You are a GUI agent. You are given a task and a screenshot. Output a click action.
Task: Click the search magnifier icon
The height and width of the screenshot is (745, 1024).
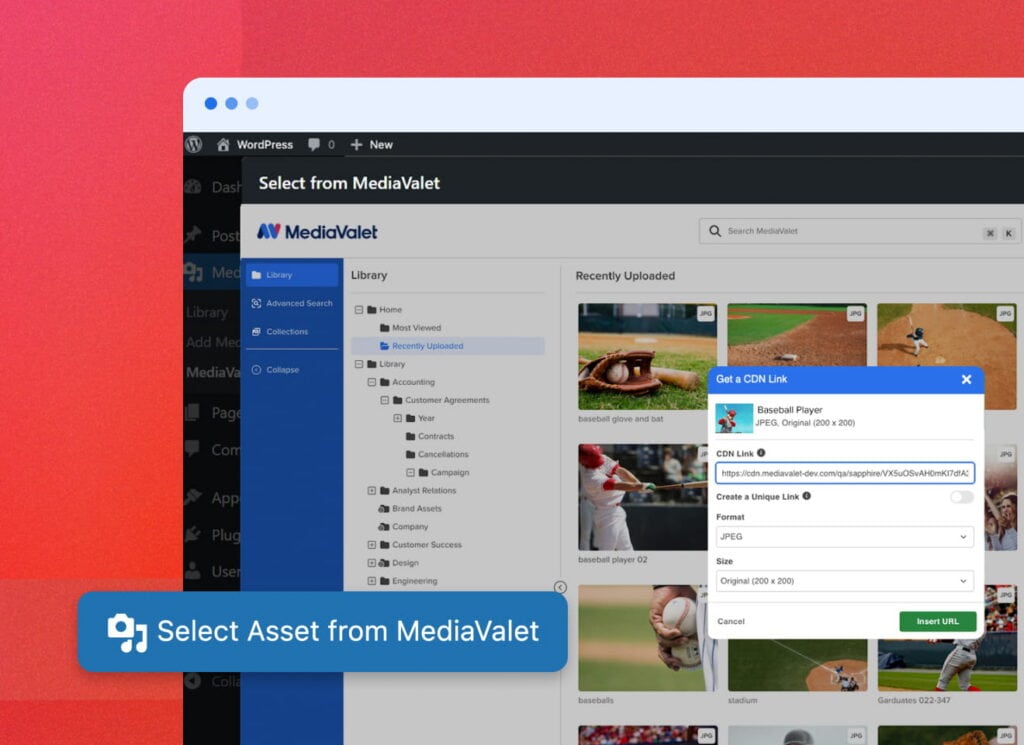pos(715,231)
